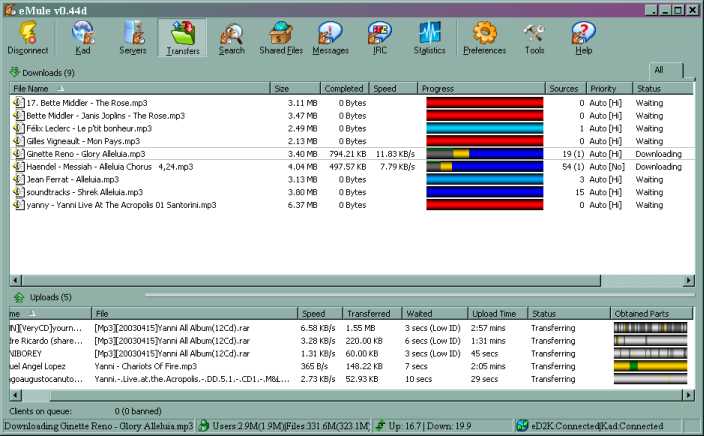
Task: Sort uploads by Upload Time column
Action: point(497,314)
